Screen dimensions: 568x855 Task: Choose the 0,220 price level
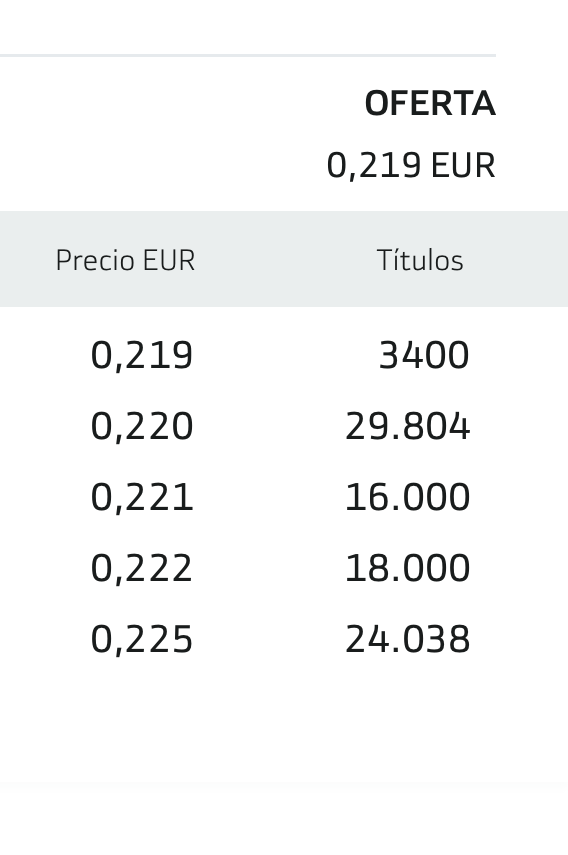click(x=142, y=426)
